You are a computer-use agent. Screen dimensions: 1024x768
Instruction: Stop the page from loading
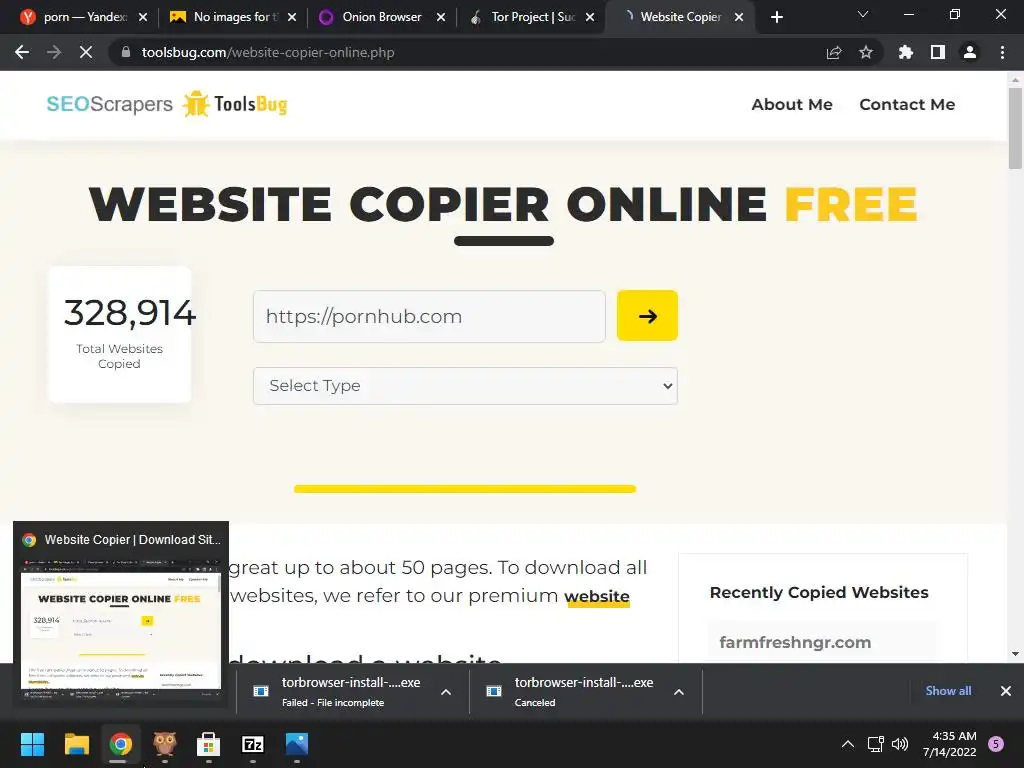(86, 52)
